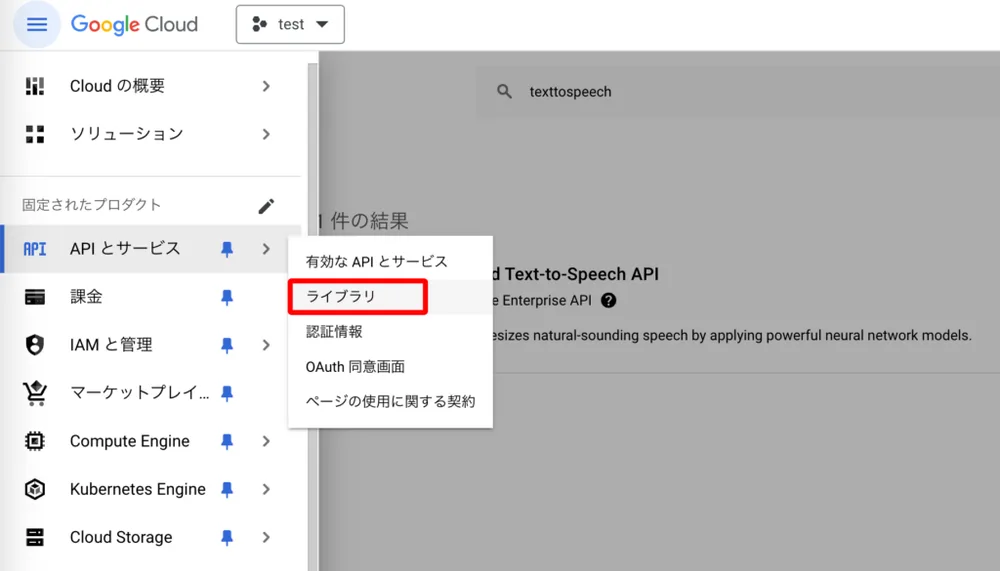This screenshot has width=1000, height=571.
Task: Click the Cloud Storage bucket icon
Action: point(34,537)
